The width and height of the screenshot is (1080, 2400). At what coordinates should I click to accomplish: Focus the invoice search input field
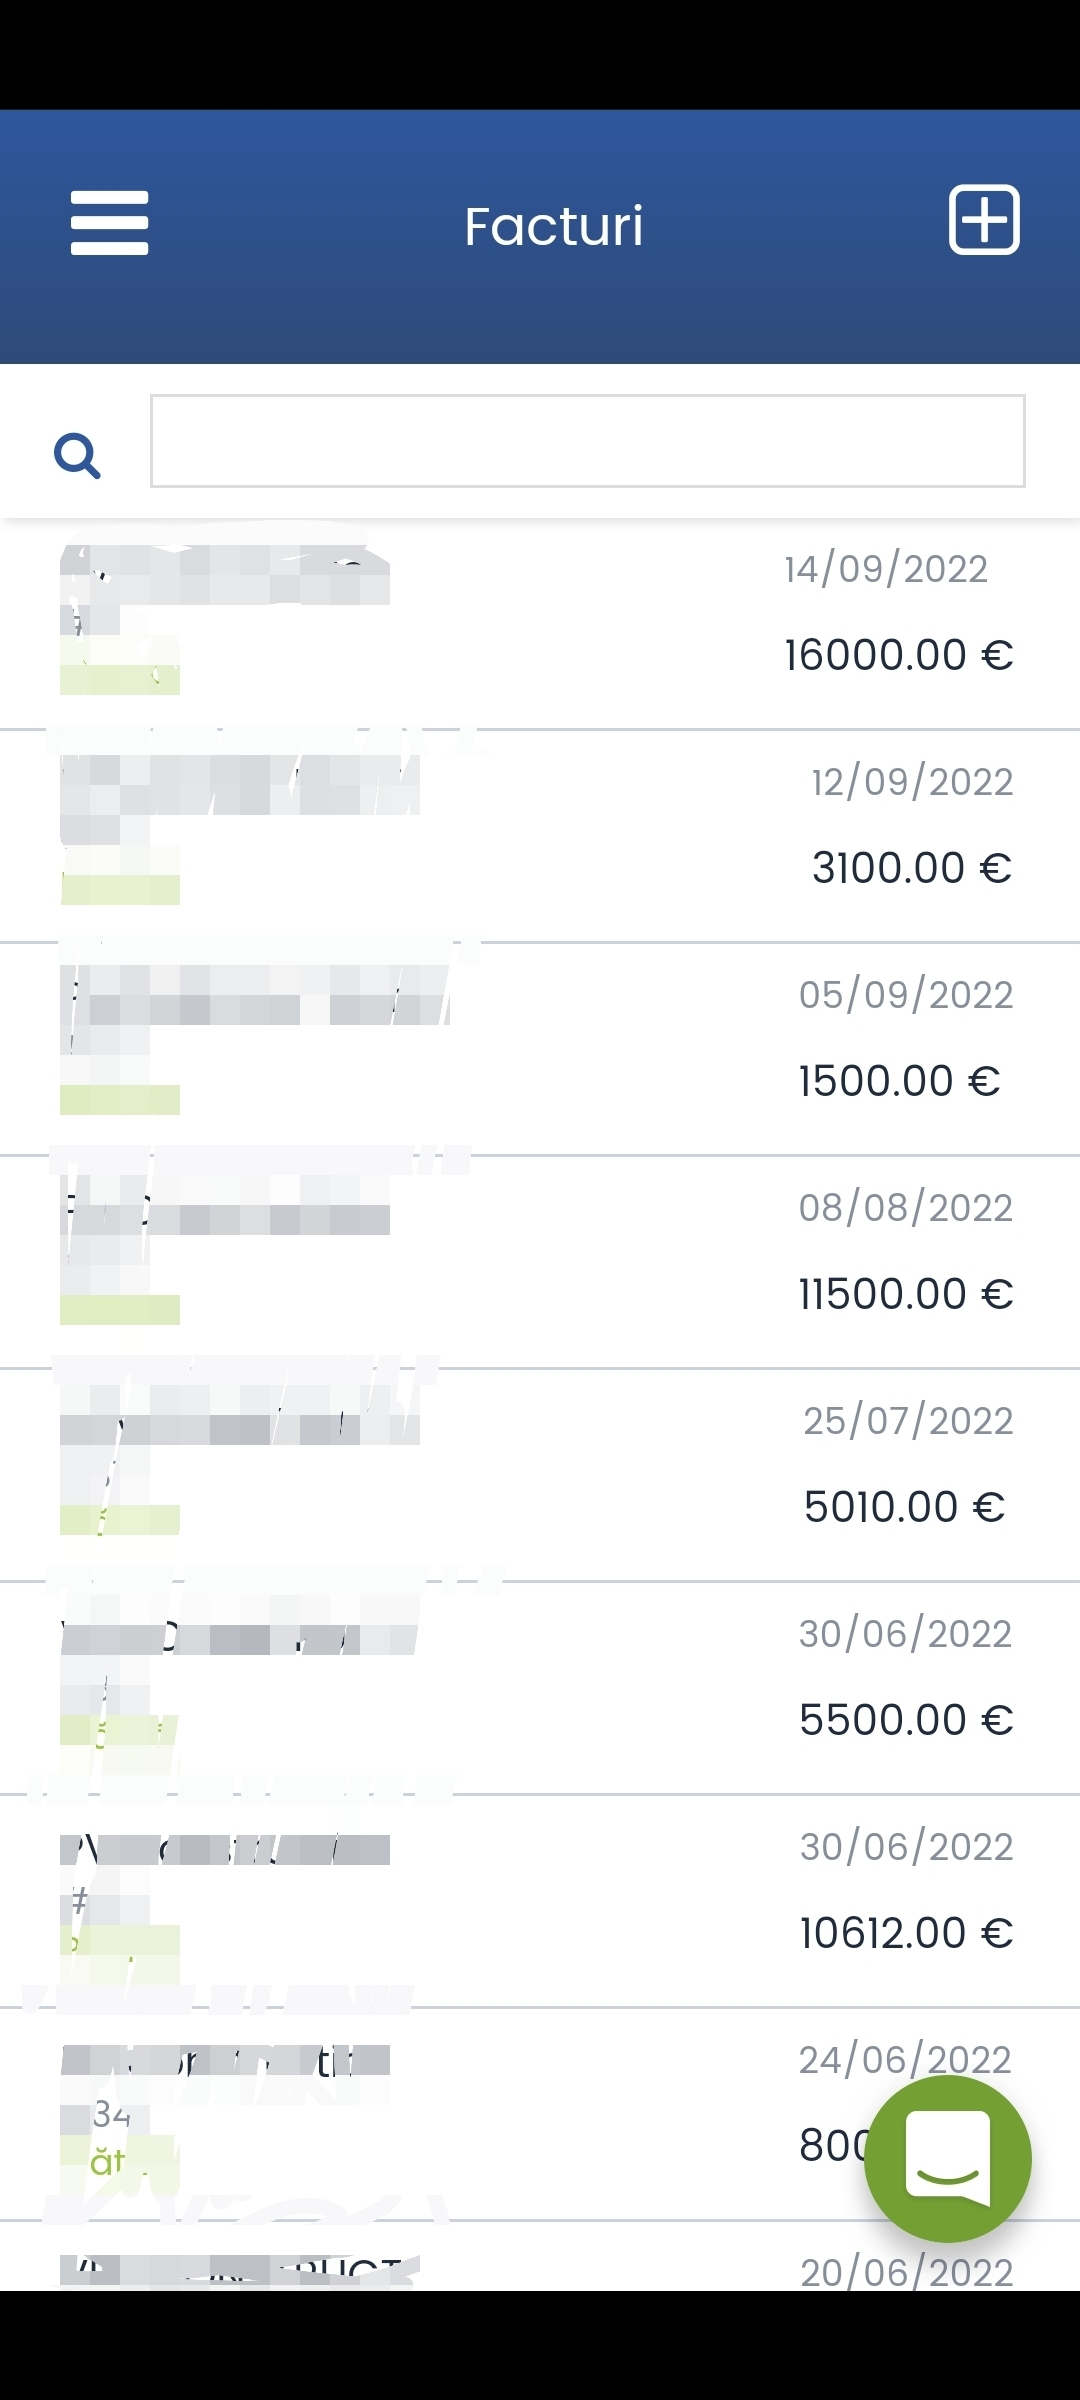pos(587,441)
